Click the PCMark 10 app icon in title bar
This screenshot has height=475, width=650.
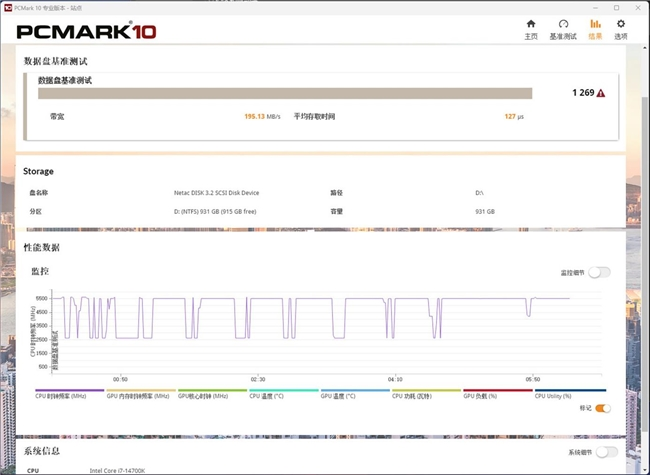click(7, 6)
